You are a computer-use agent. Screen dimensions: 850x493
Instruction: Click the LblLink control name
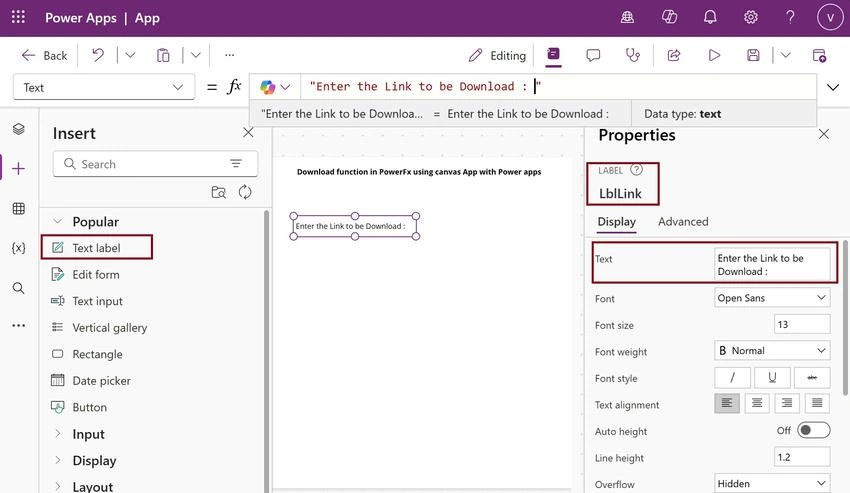[620, 194]
